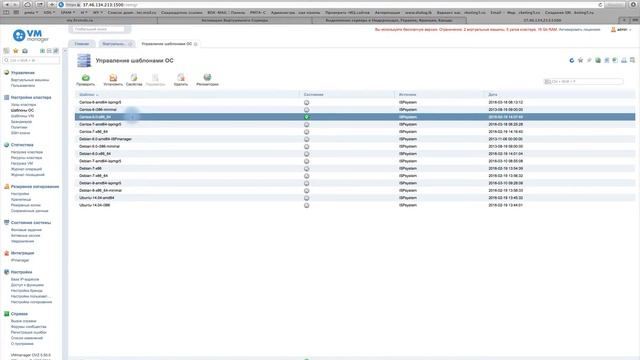Switch to the Виртуальные машины tab
This screenshot has width=640, height=360.
tap(114, 44)
